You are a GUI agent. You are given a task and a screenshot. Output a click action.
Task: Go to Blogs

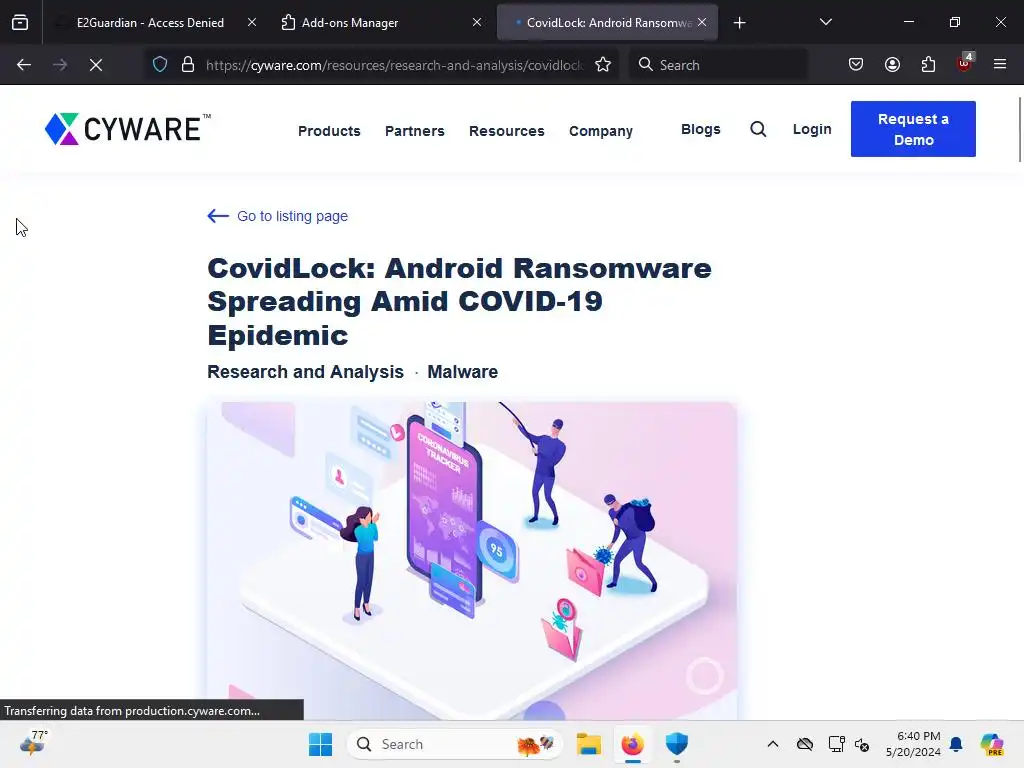pyautogui.click(x=701, y=129)
